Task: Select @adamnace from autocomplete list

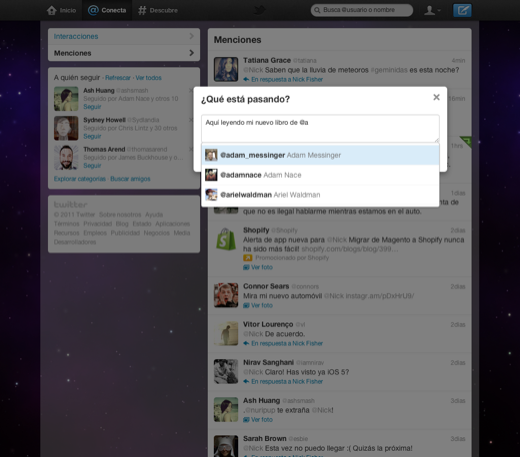Action: click(x=320, y=175)
